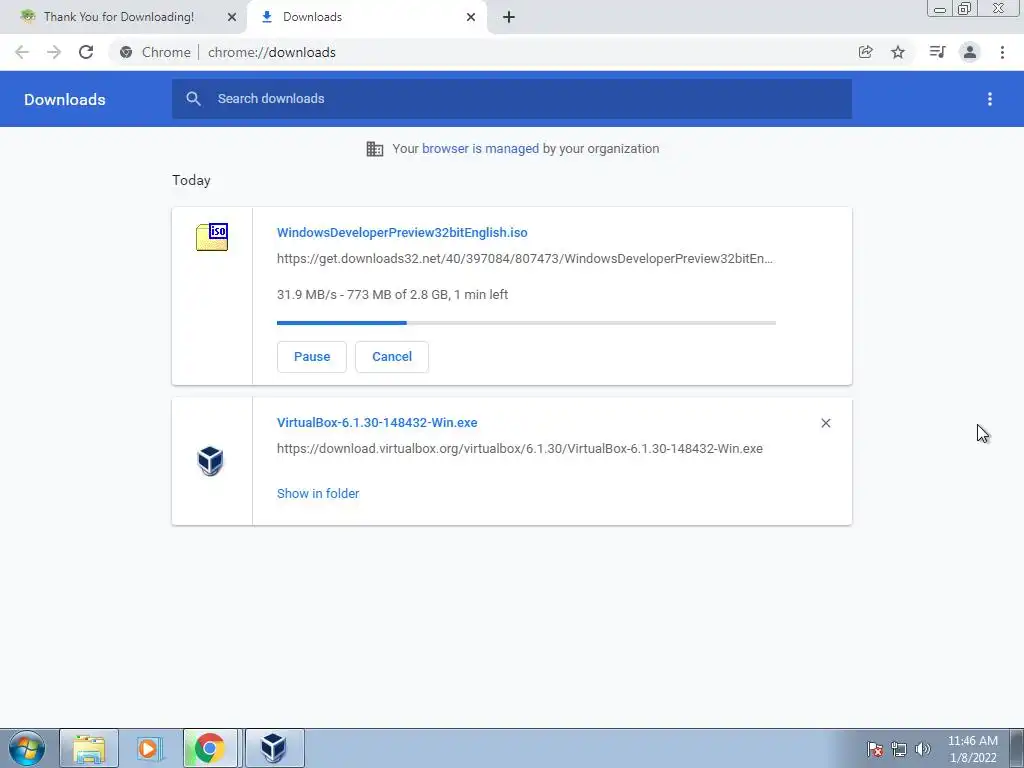Go back using the browser back arrow
The width and height of the screenshot is (1024, 768).
coord(22,52)
